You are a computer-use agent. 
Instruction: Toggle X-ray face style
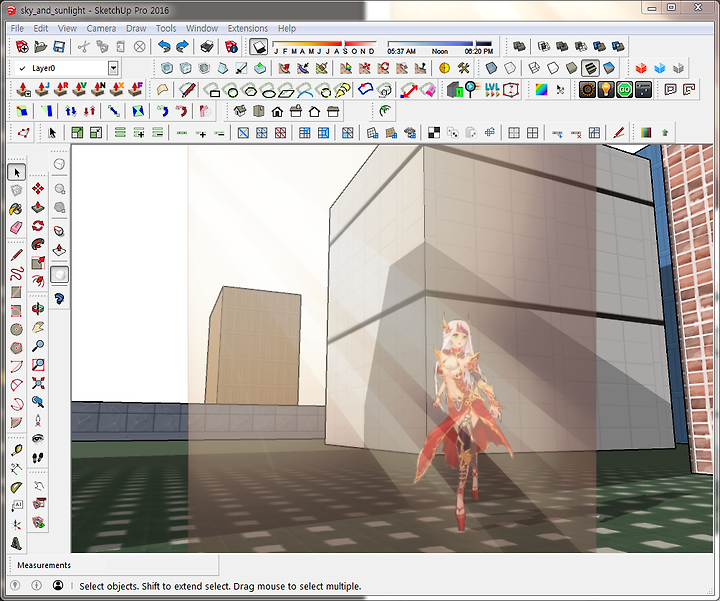[x=491, y=68]
